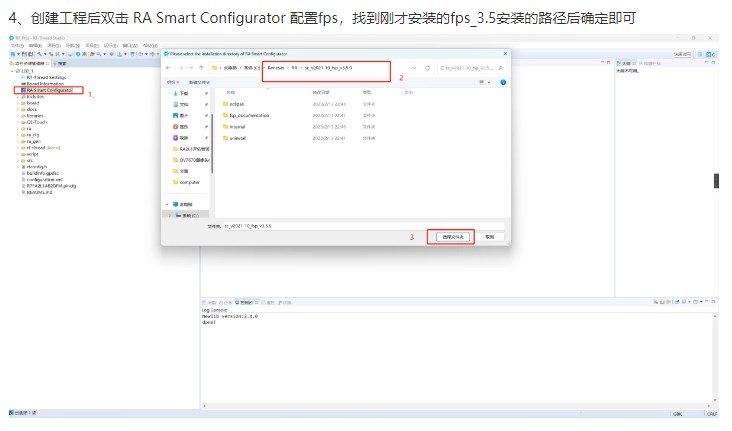
Task: Select the src folder in project tree
Action: click(28, 160)
